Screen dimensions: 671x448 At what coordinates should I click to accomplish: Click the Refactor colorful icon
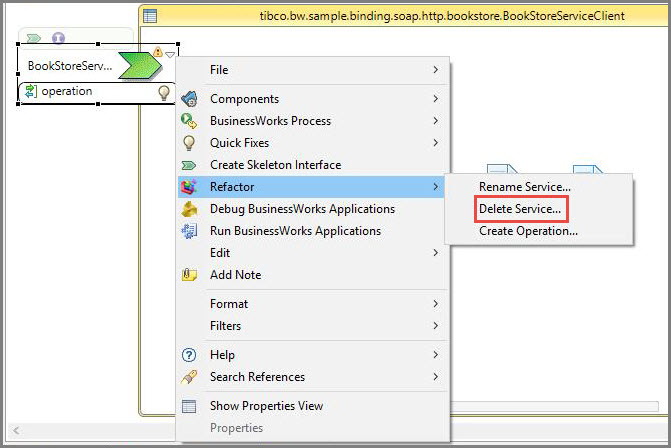click(189, 187)
